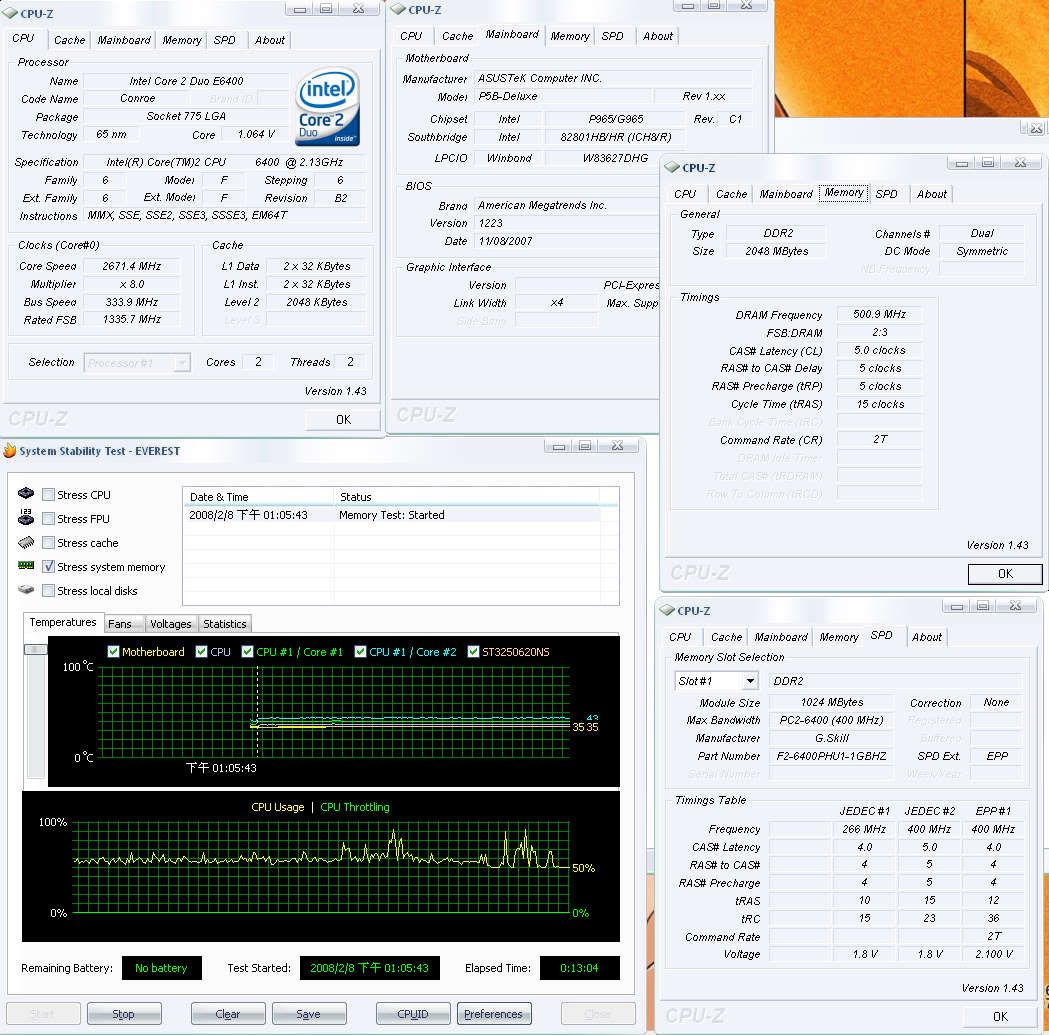Screen dimensions: 1049x1035
Task: Click the title bar icon of the CPU-Z Mainboard window
Action: tap(398, 9)
